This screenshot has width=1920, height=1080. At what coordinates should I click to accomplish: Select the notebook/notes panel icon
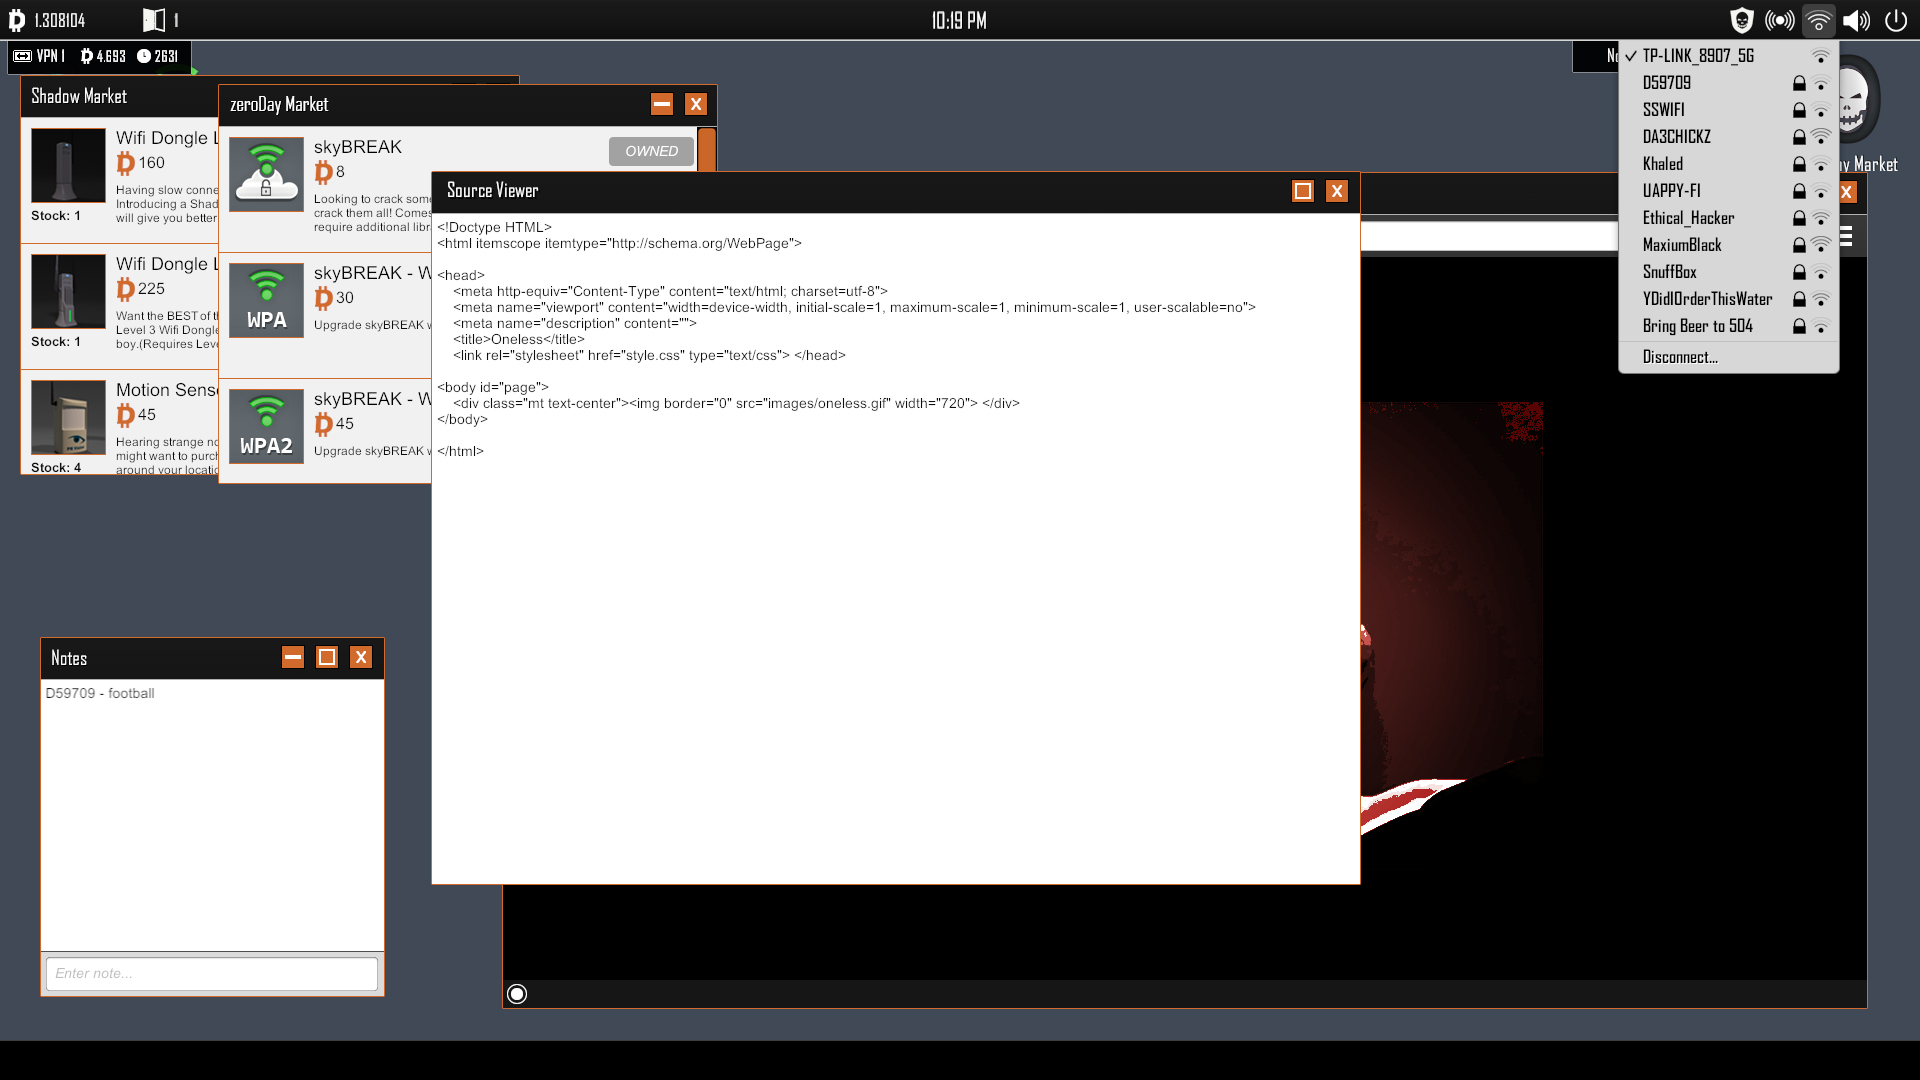click(x=152, y=18)
